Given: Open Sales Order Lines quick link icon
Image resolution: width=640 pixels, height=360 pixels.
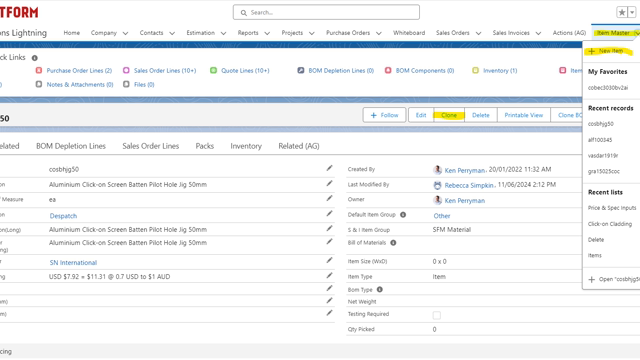Looking at the screenshot, I should (x=126, y=70).
